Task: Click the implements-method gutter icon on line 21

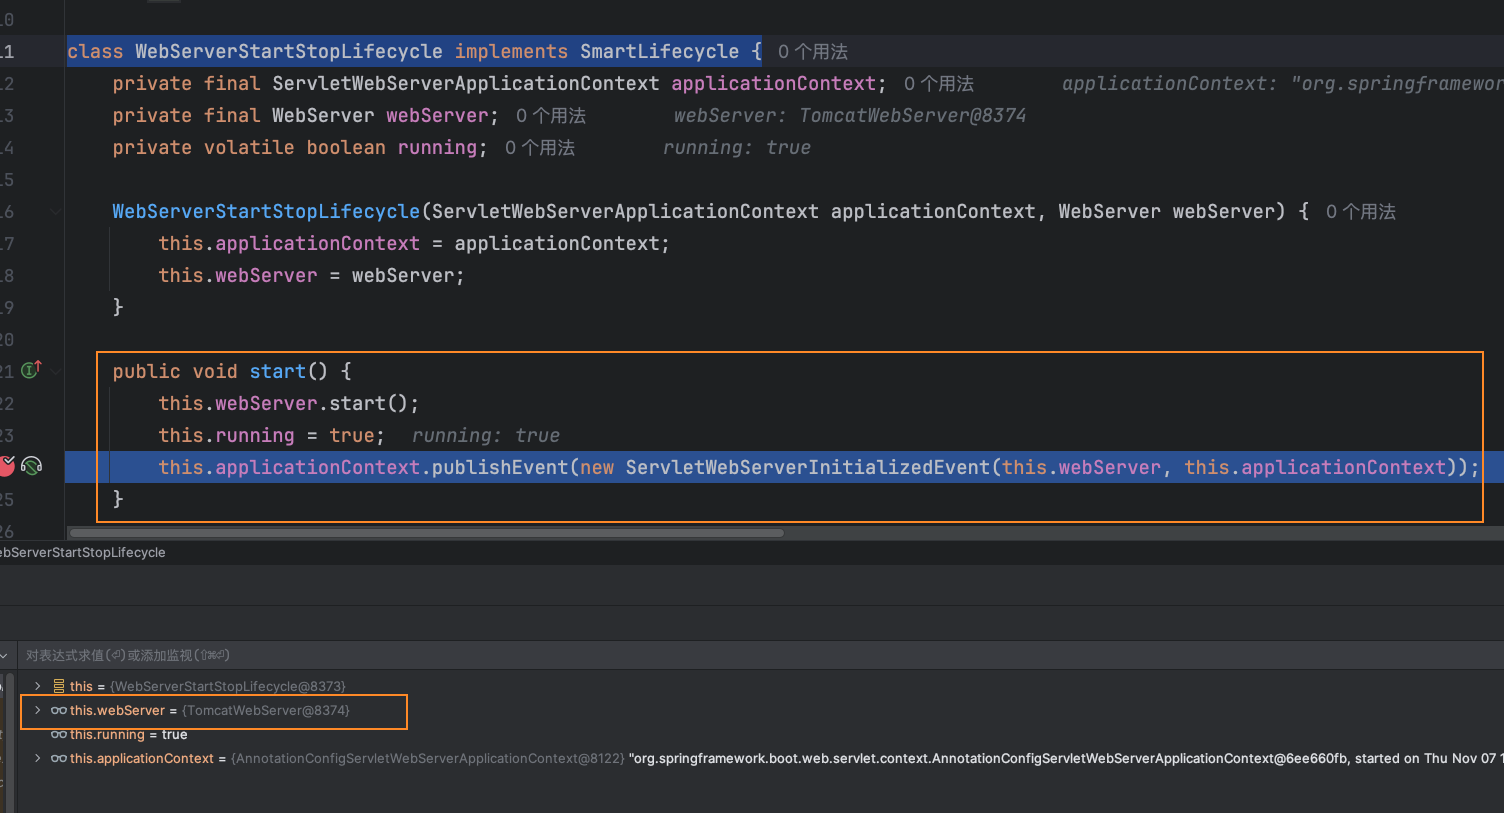Action: coord(31,370)
